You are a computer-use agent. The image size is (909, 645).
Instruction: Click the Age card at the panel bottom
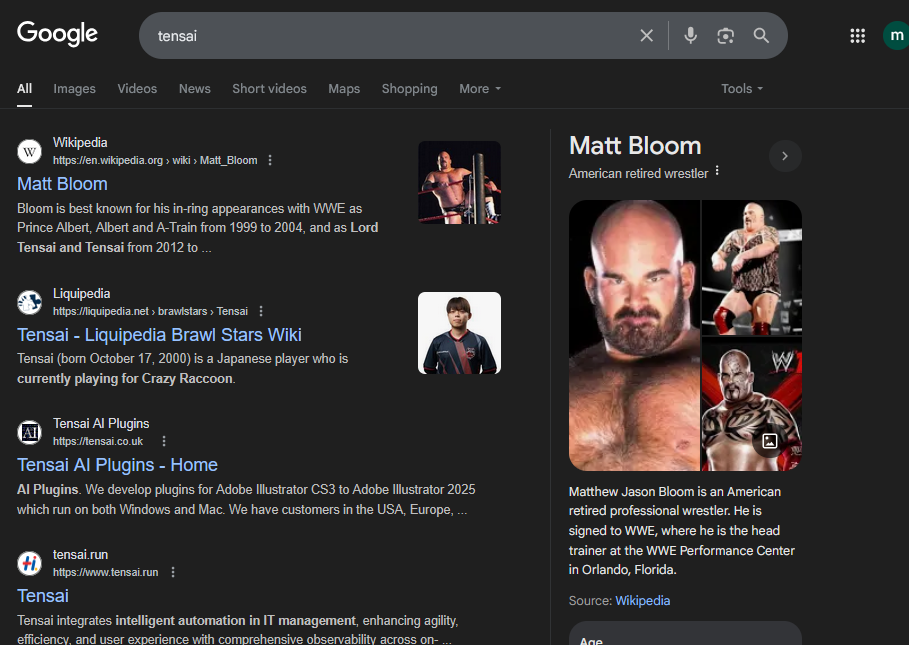click(x=685, y=633)
